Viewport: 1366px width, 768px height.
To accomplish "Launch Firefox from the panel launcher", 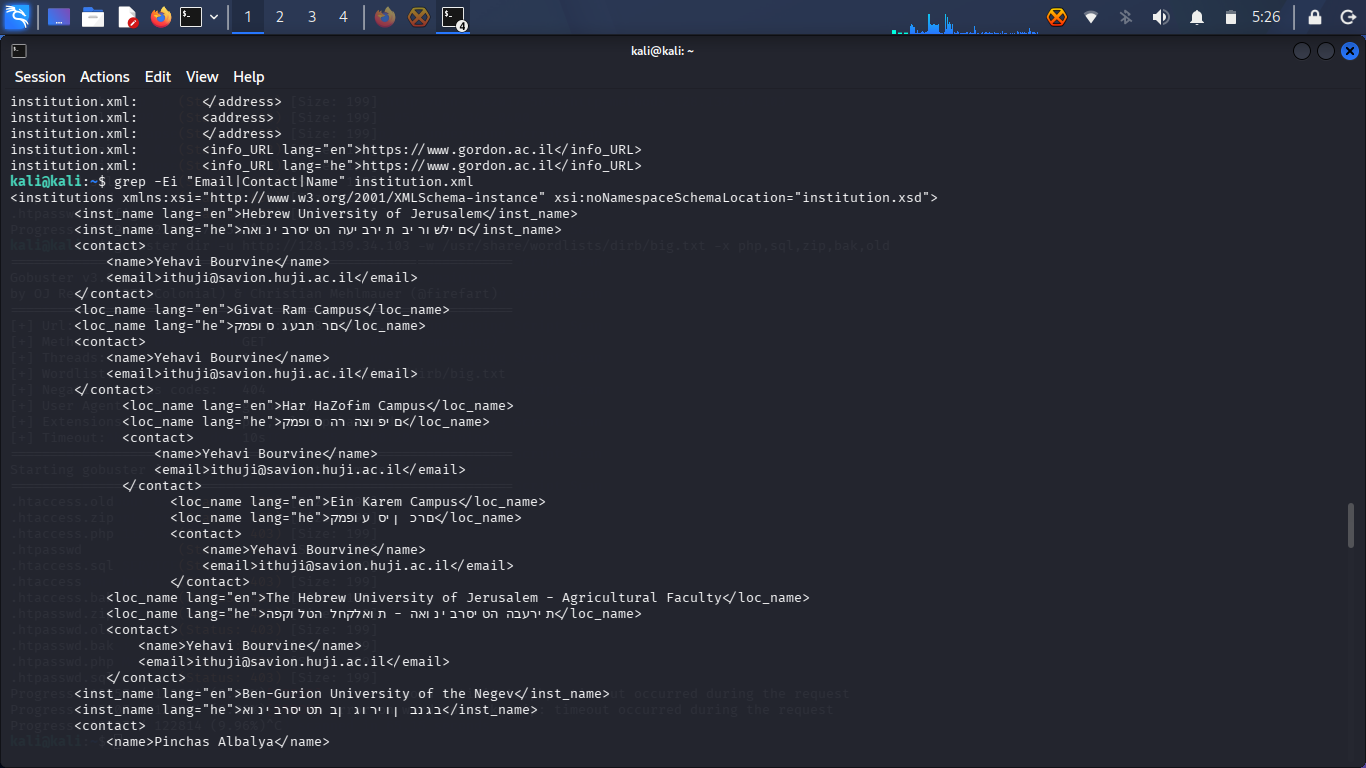I will click(x=161, y=17).
